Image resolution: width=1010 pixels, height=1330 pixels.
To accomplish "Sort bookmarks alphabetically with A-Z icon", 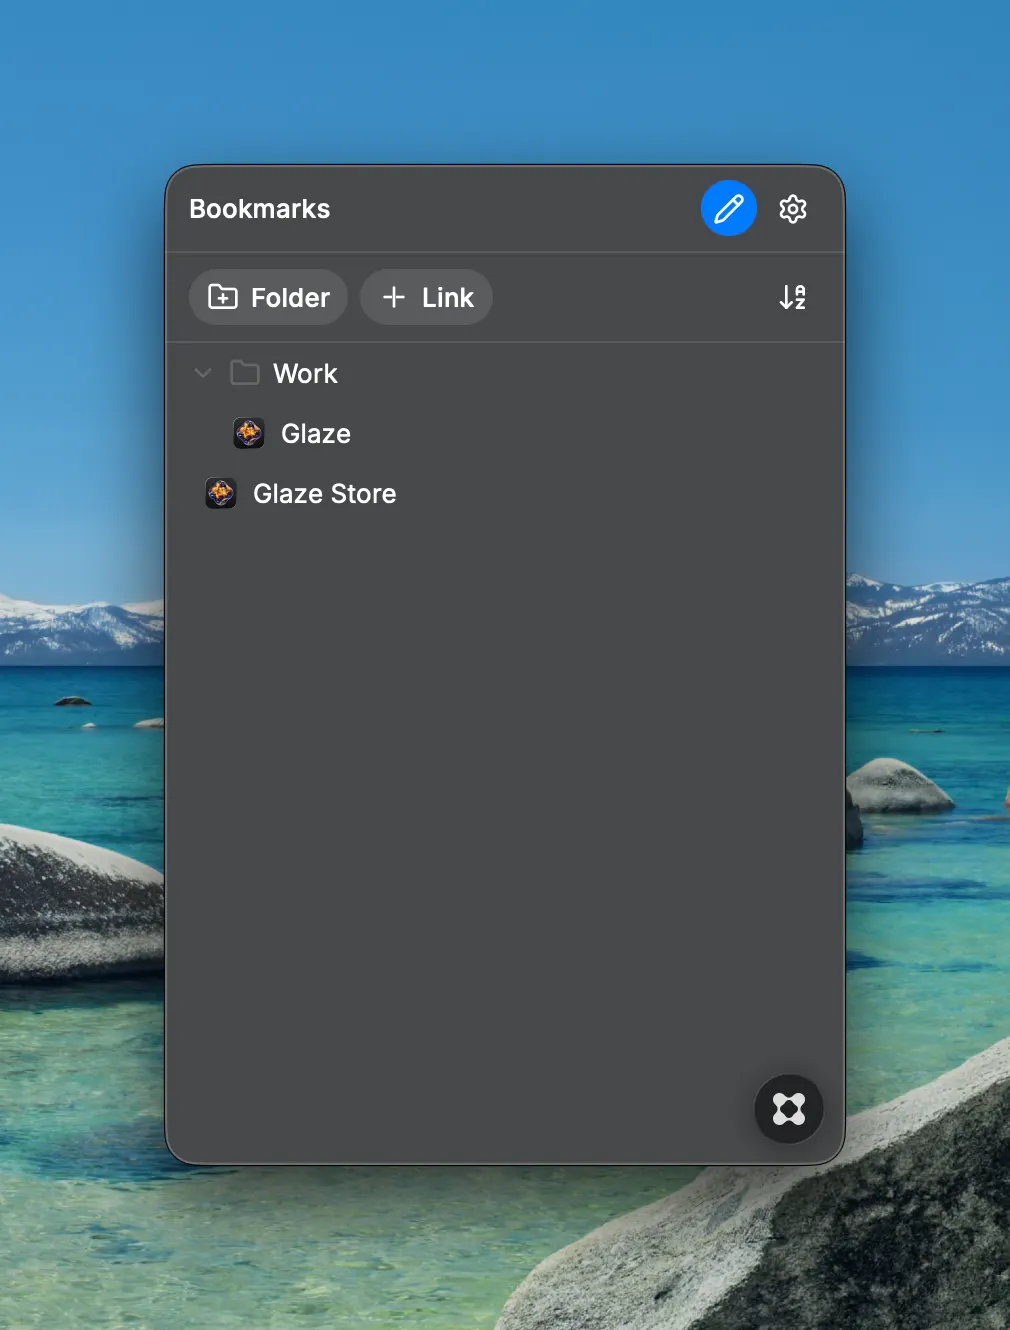I will [x=793, y=297].
